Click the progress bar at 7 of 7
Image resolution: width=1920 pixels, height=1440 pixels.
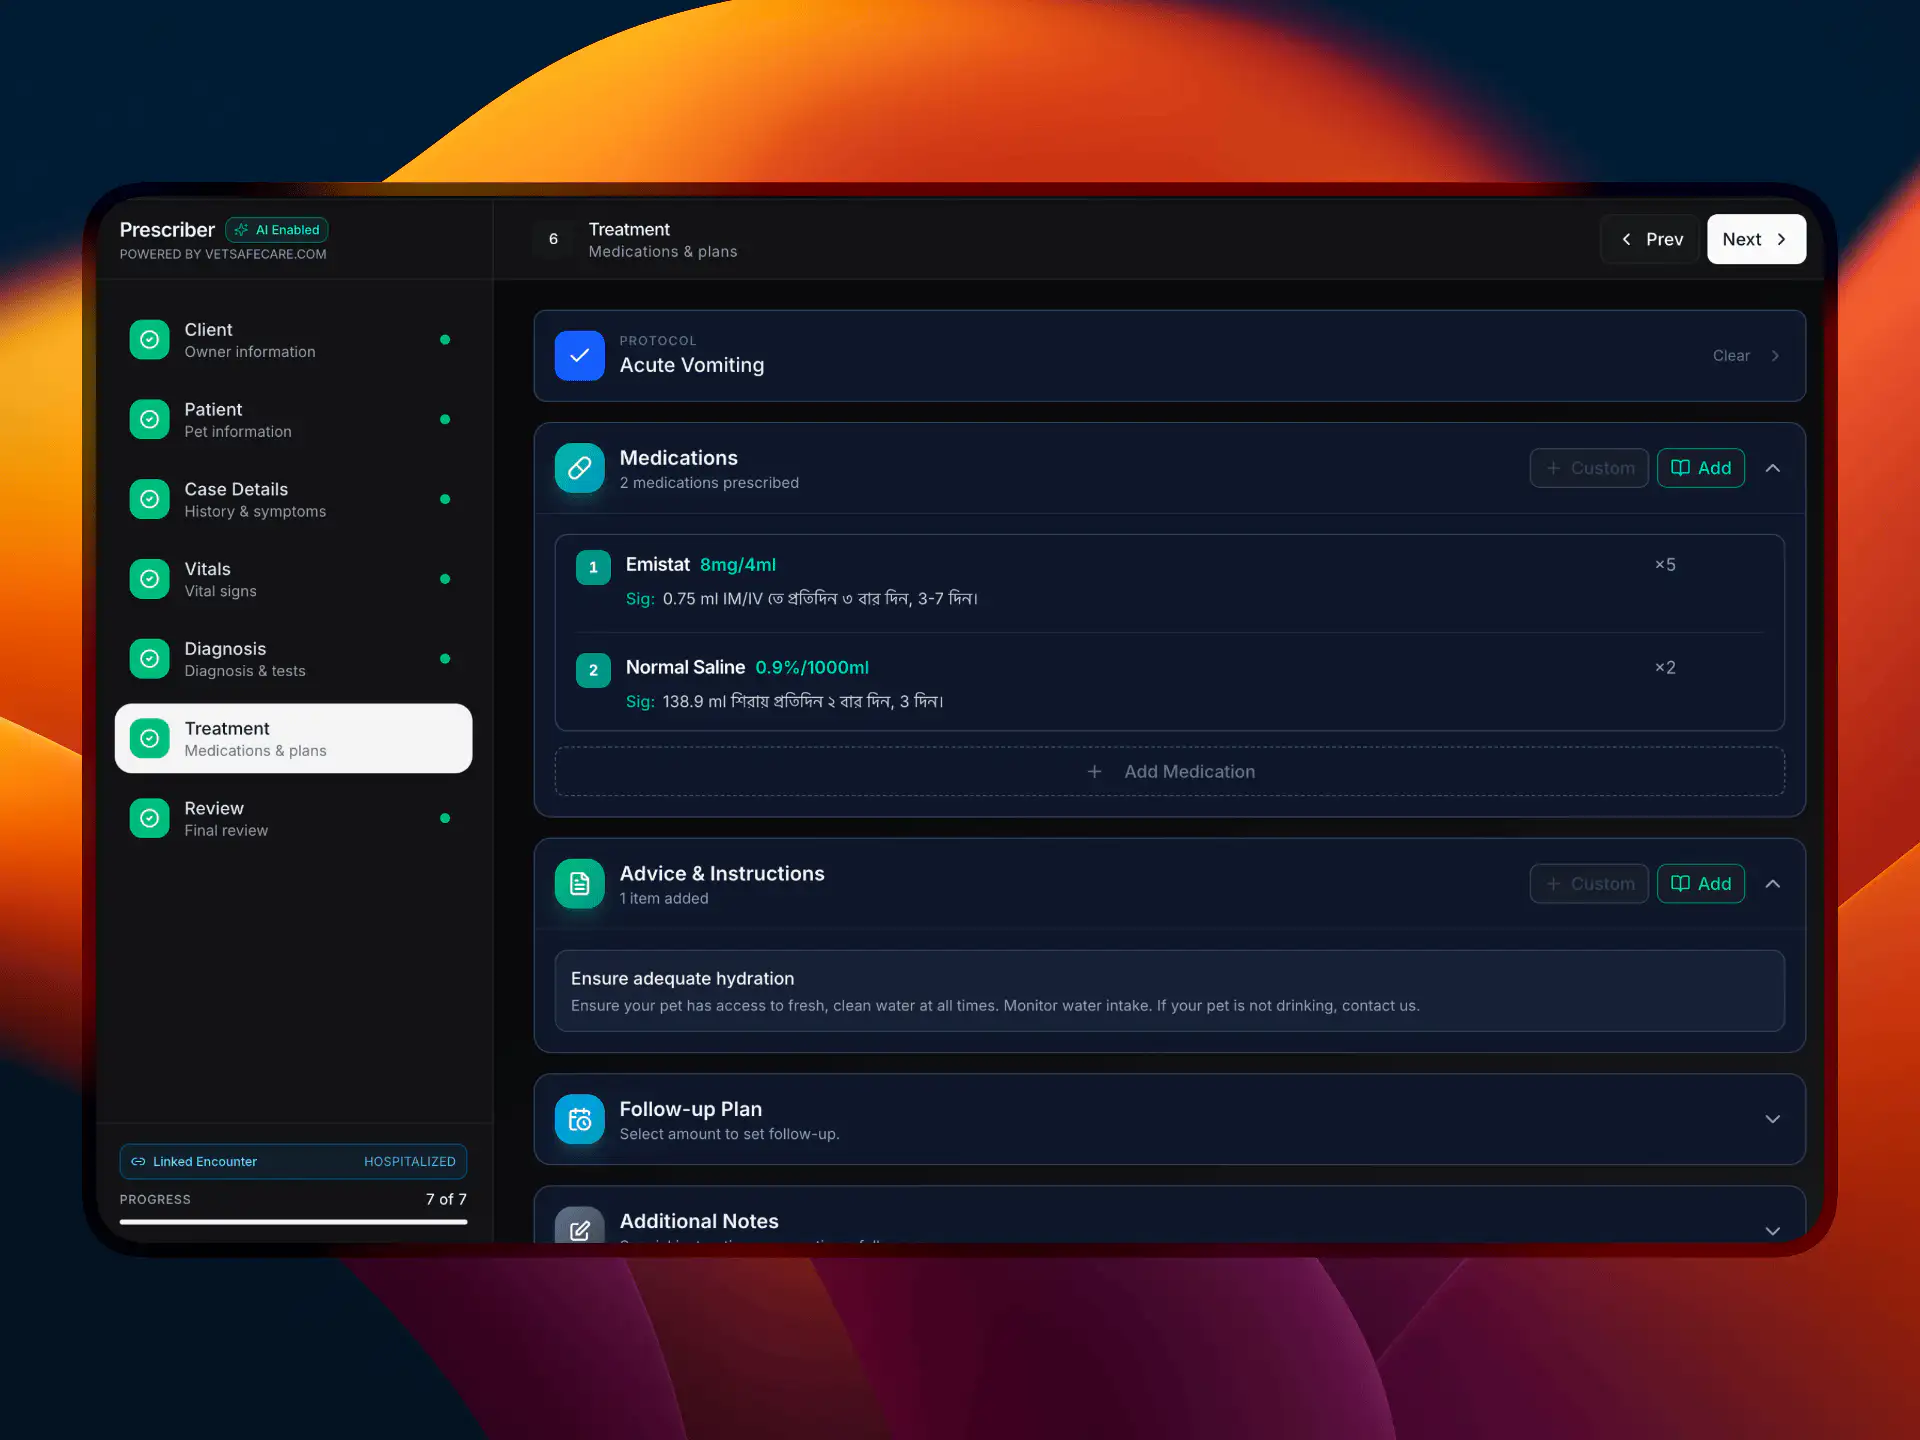coord(293,1222)
